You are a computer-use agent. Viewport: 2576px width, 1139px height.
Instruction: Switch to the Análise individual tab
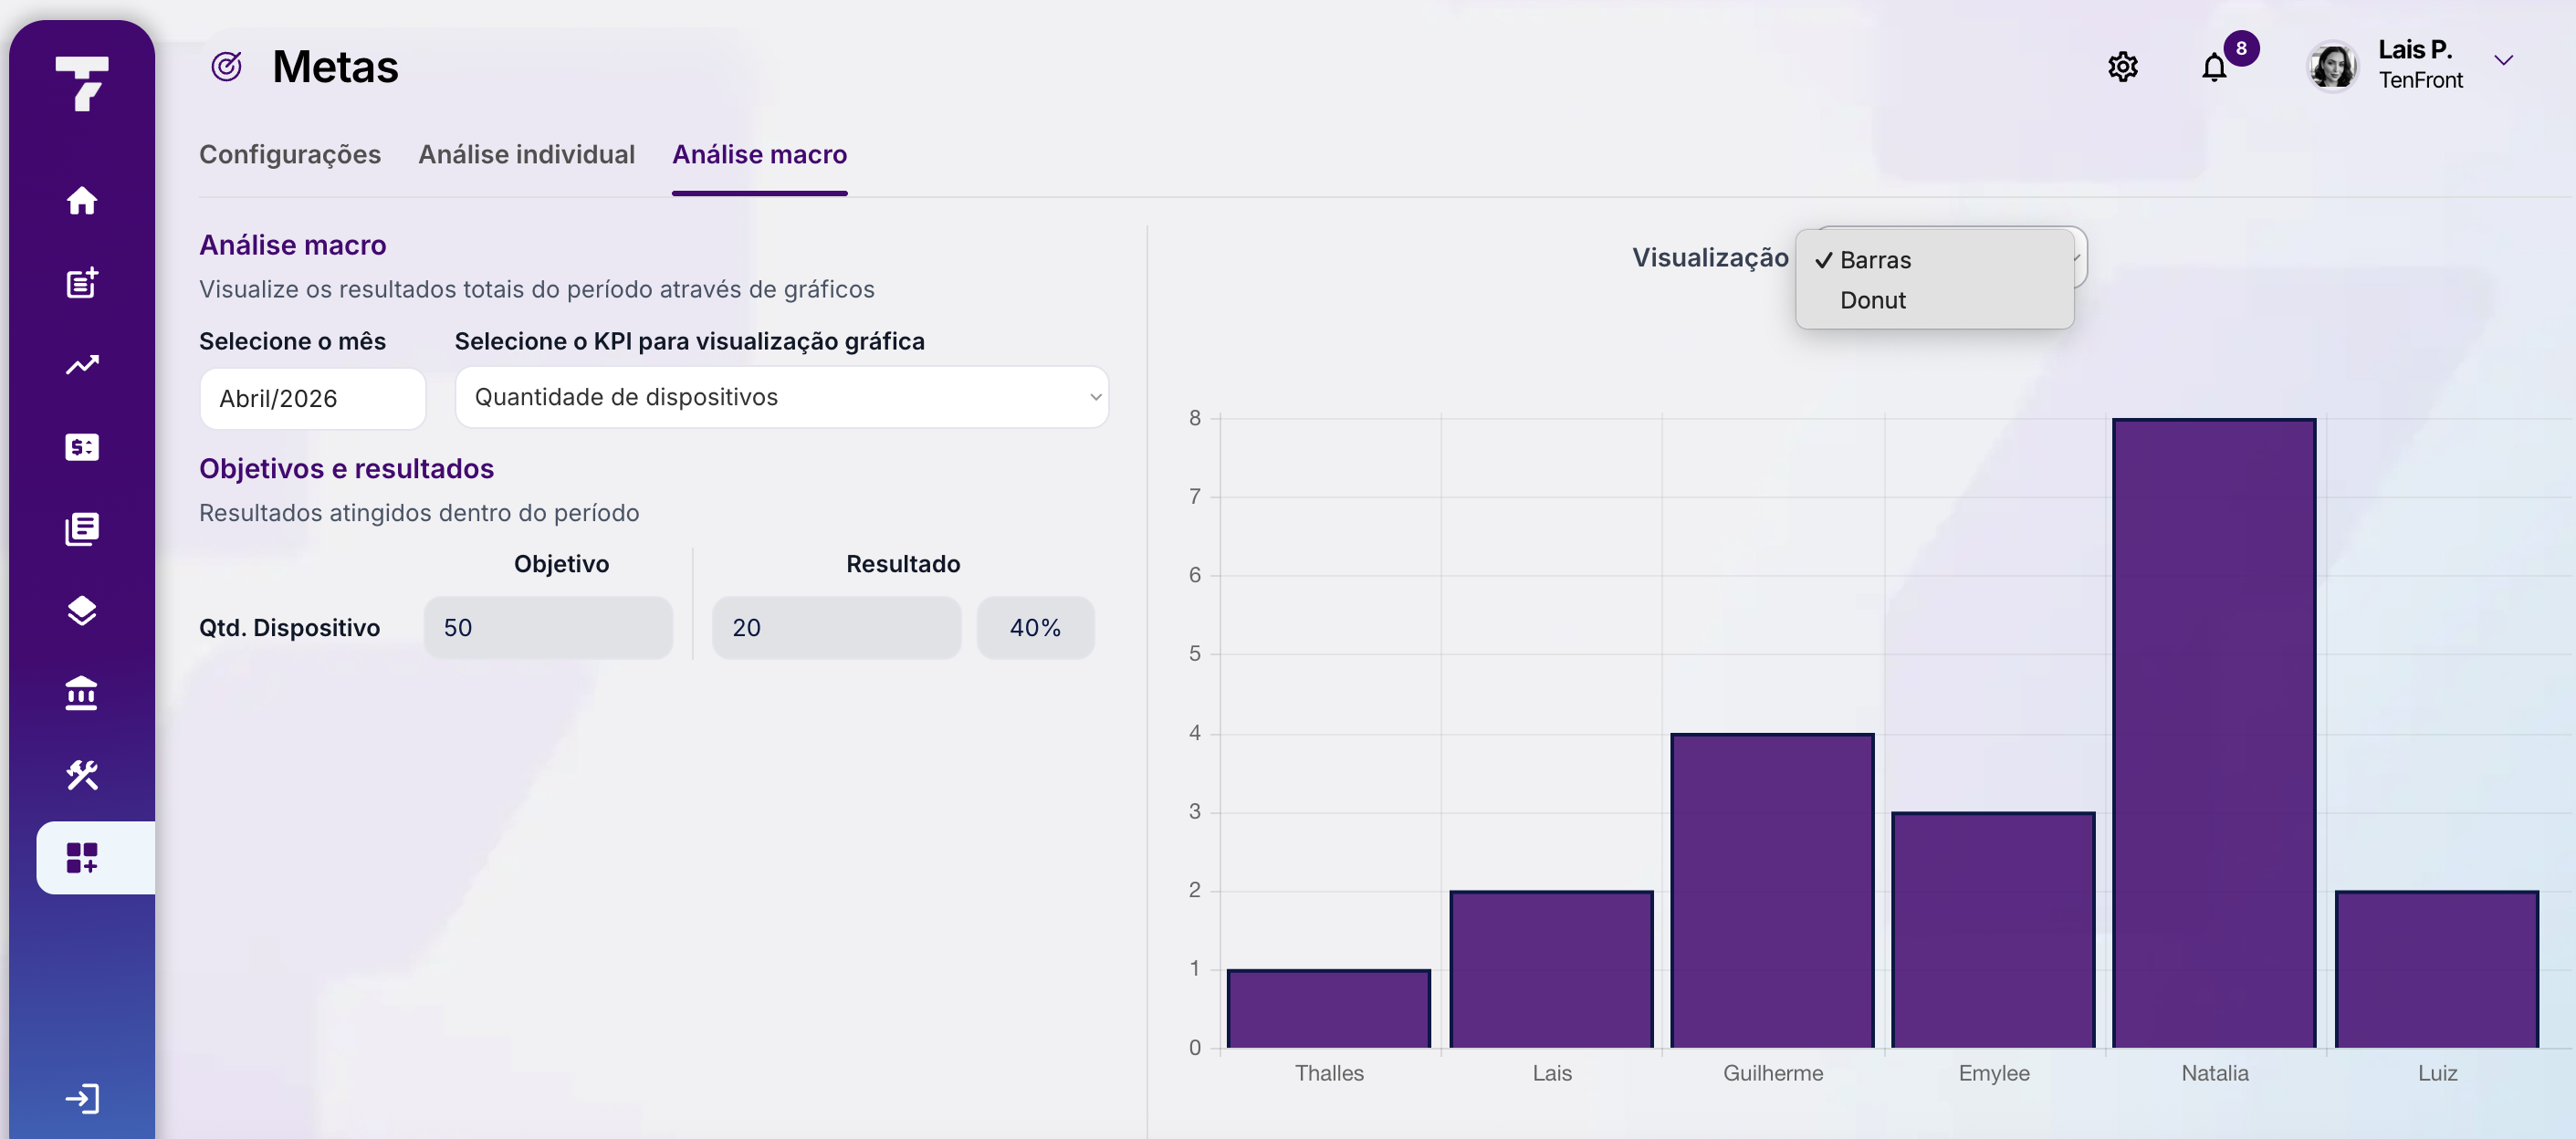click(526, 154)
